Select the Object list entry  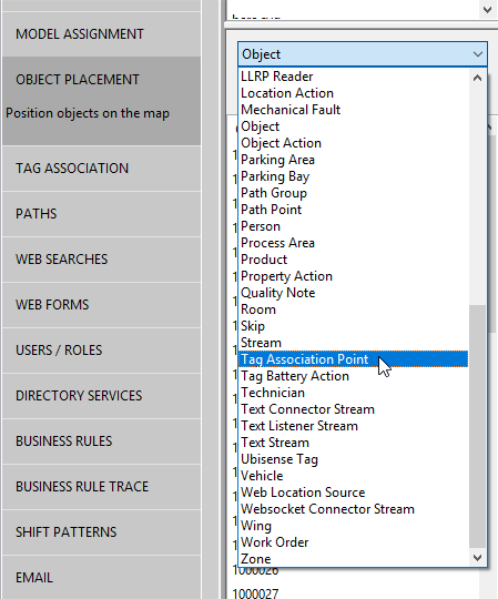353,126
